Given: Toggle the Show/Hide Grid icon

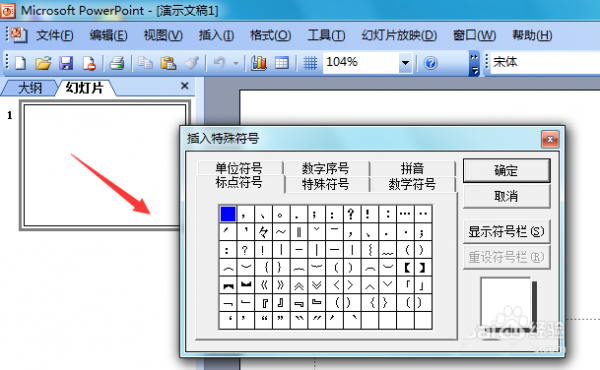Looking at the screenshot, I should click(x=310, y=63).
